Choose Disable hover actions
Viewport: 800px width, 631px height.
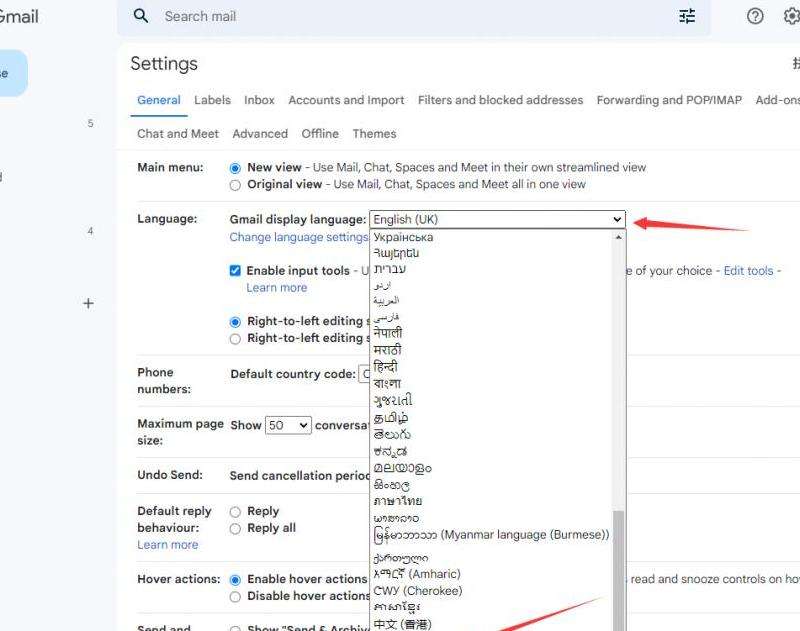pyautogui.click(x=235, y=596)
